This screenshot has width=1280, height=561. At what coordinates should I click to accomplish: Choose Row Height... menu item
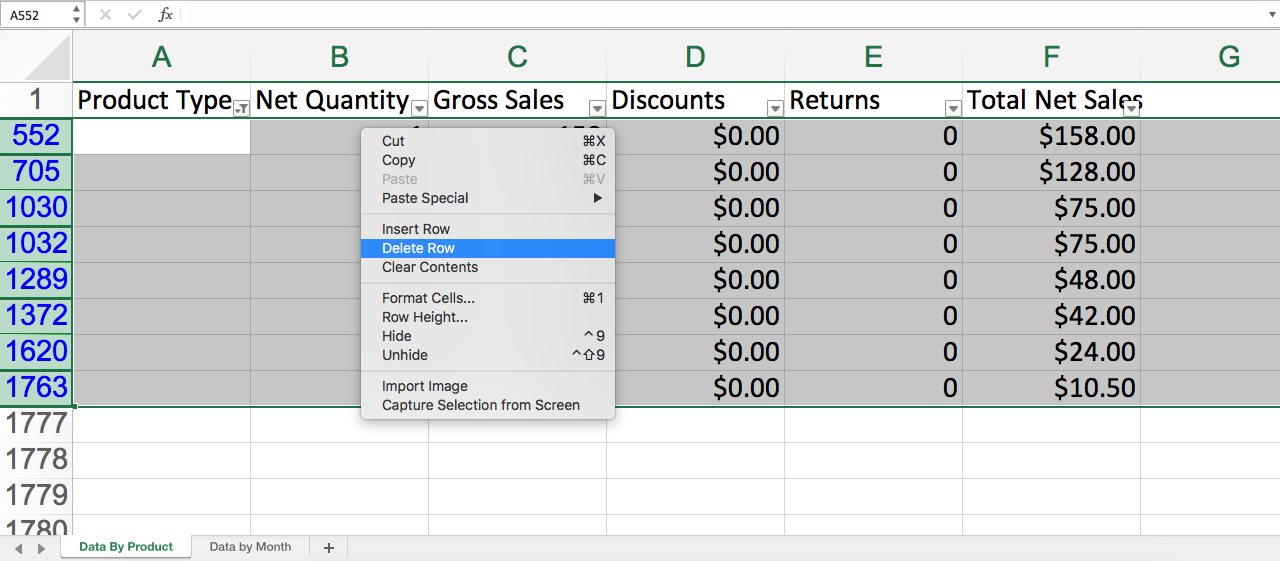(488, 317)
